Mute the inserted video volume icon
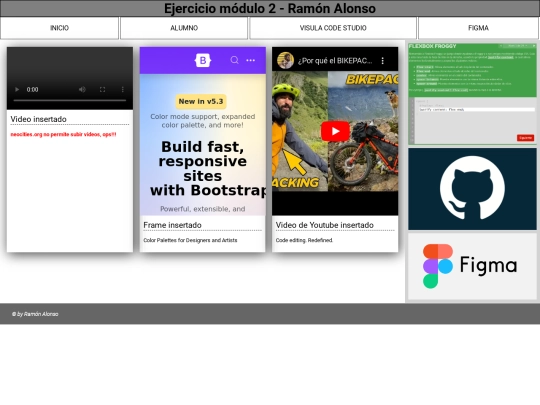The width and height of the screenshot is (540, 405). coord(82,90)
